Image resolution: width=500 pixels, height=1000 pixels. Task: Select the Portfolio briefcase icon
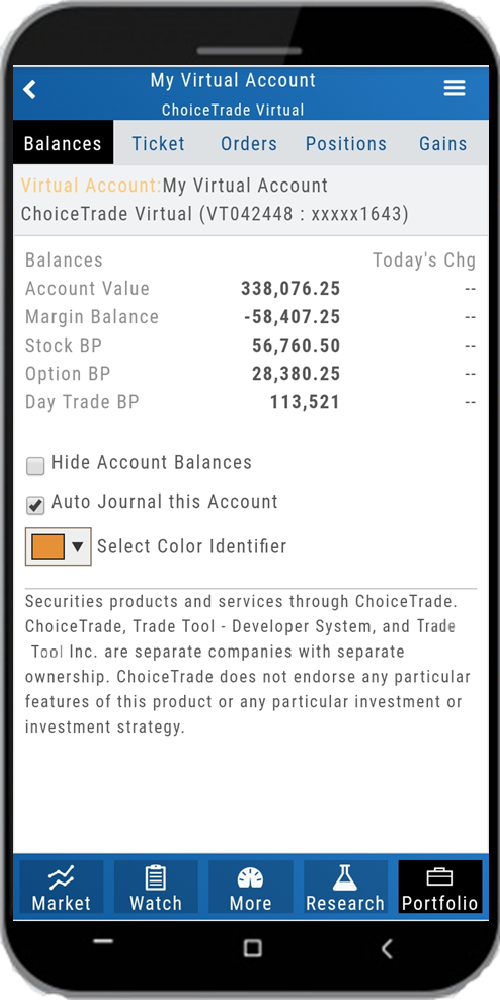(439, 878)
